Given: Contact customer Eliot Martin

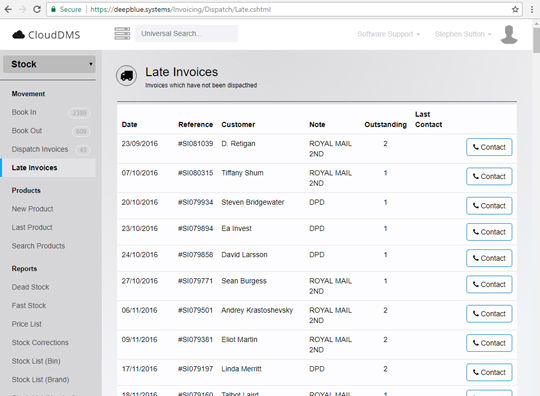Looking at the screenshot, I should [x=489, y=343].
